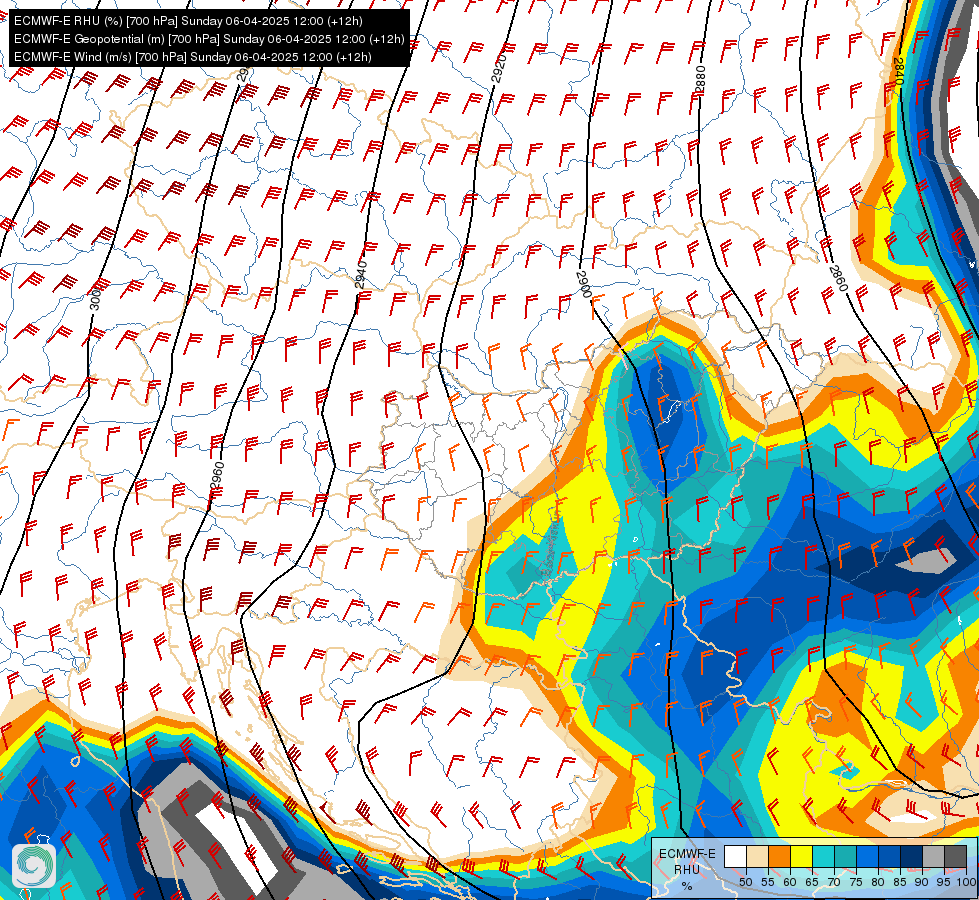
Task: Click the swirl logo icon at bottom-left
Action: 34,865
